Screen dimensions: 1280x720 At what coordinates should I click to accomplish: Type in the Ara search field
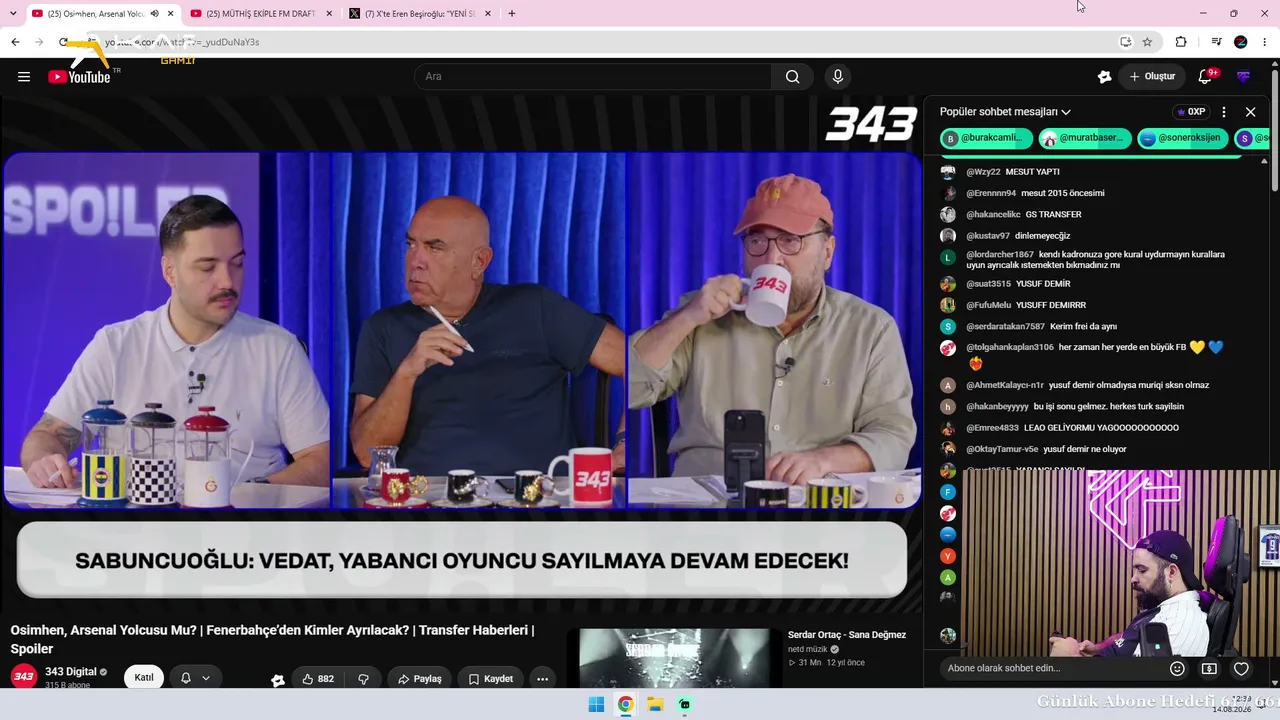595,77
